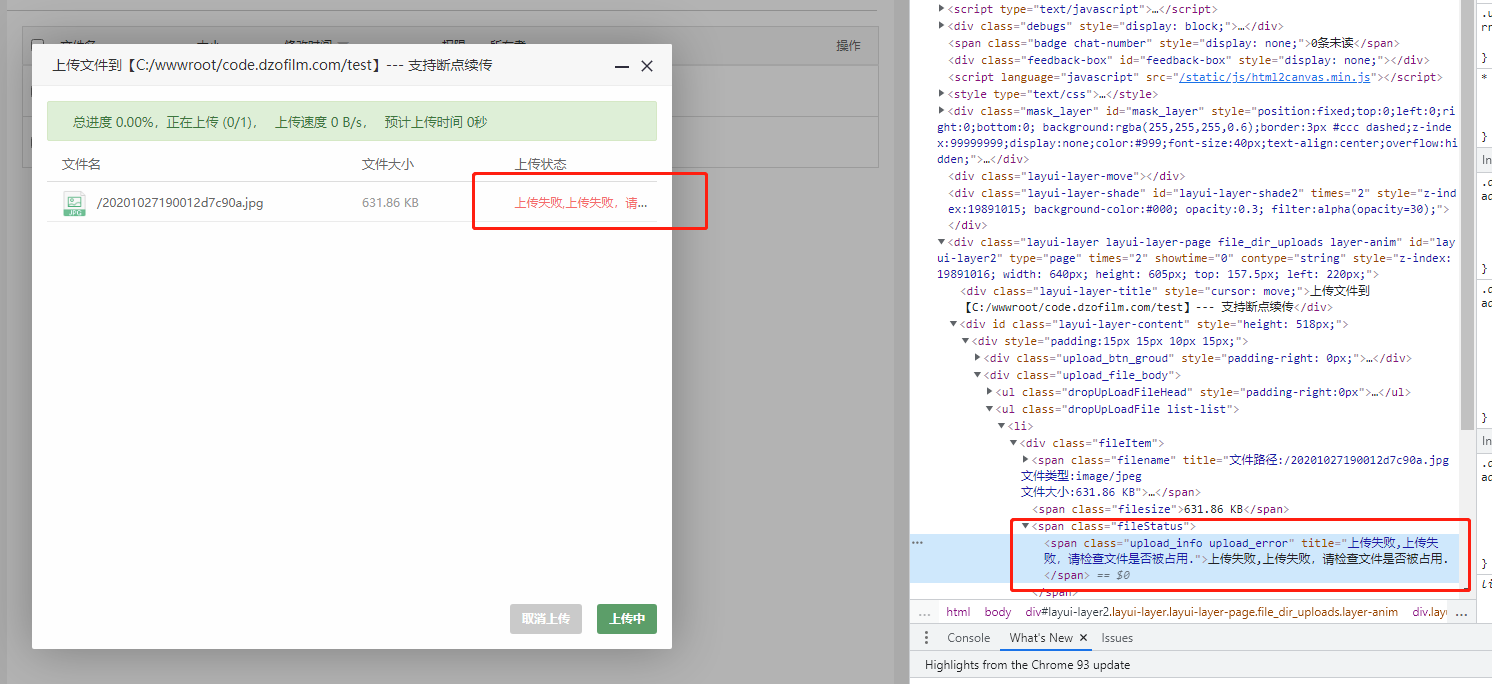Collapse the li node
Viewport: 1492px width, 684px height.
1001,426
